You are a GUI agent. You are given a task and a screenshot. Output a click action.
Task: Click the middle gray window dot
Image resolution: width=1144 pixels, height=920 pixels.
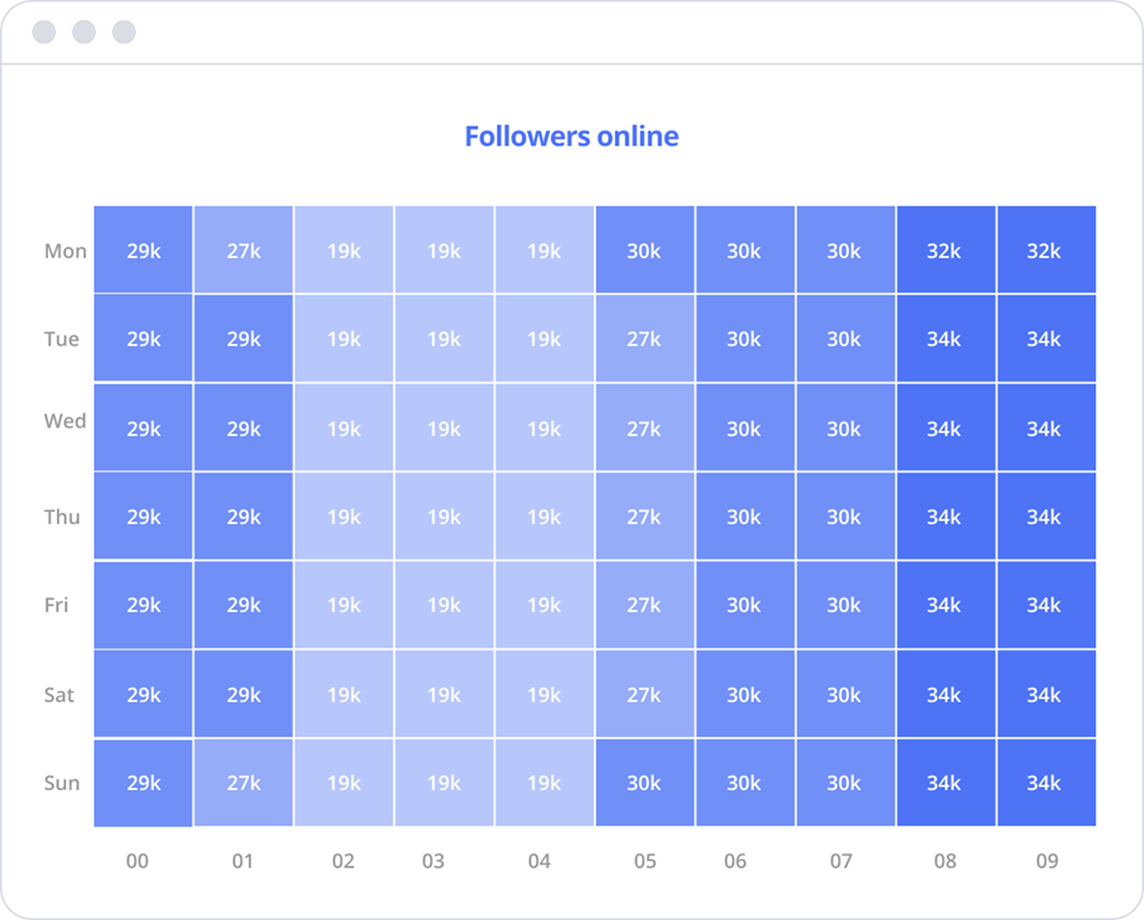tap(84, 32)
